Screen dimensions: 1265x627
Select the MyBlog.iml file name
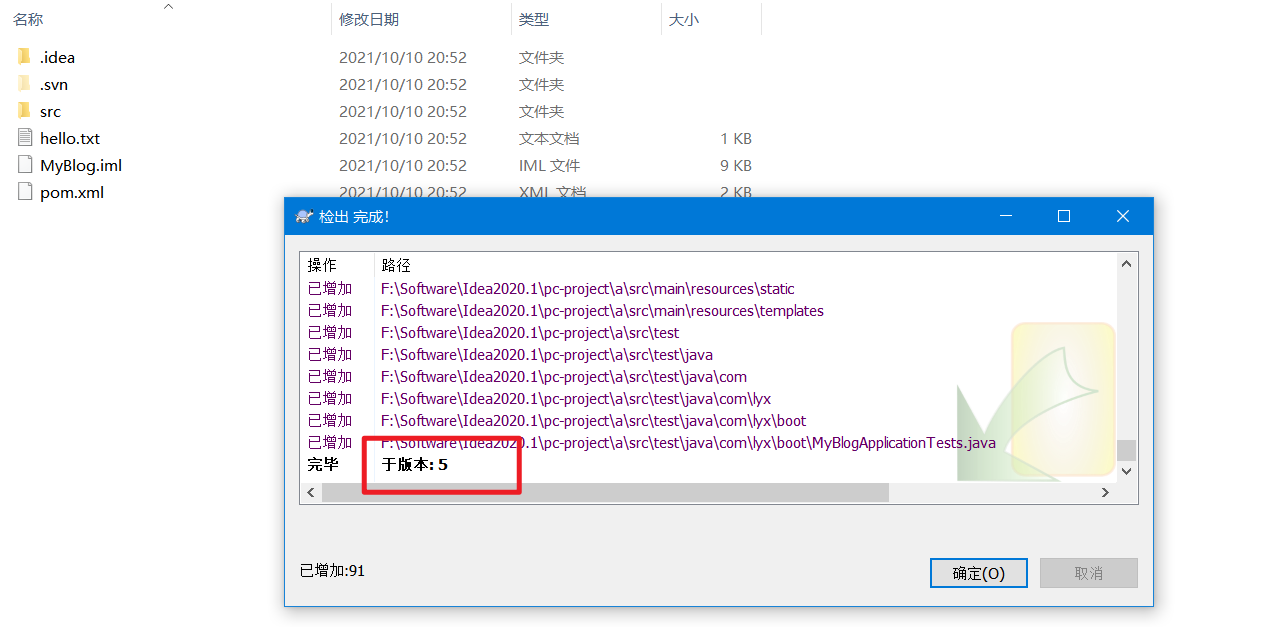point(81,165)
